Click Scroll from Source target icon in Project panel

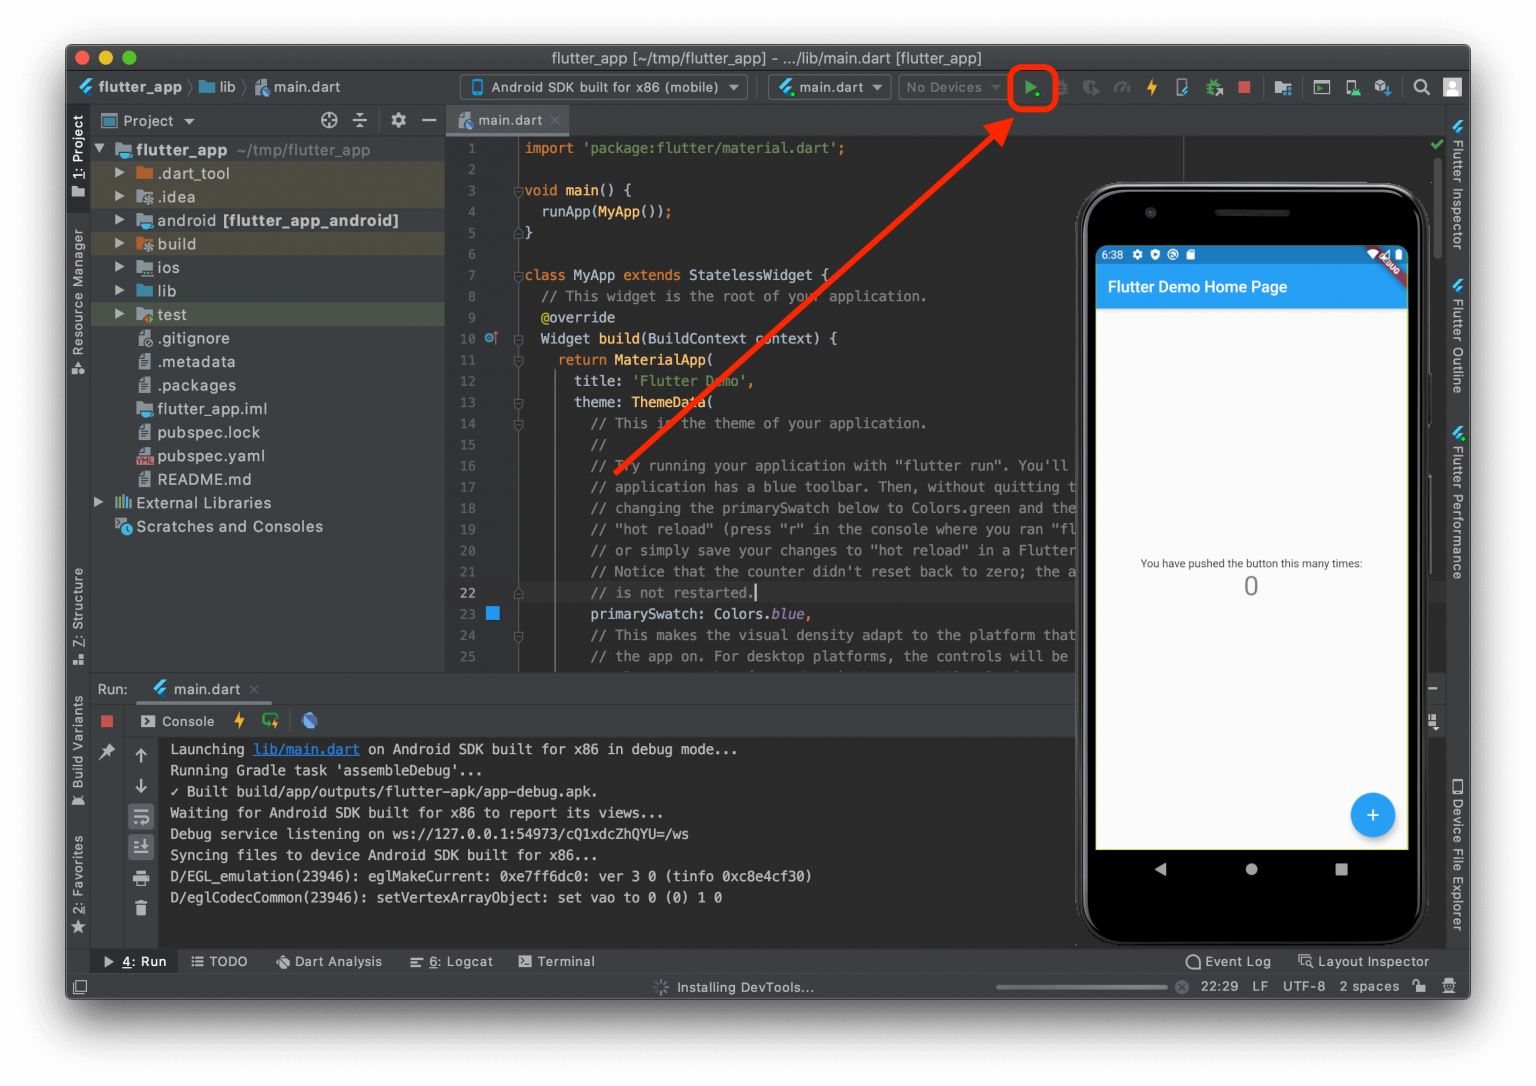point(329,120)
